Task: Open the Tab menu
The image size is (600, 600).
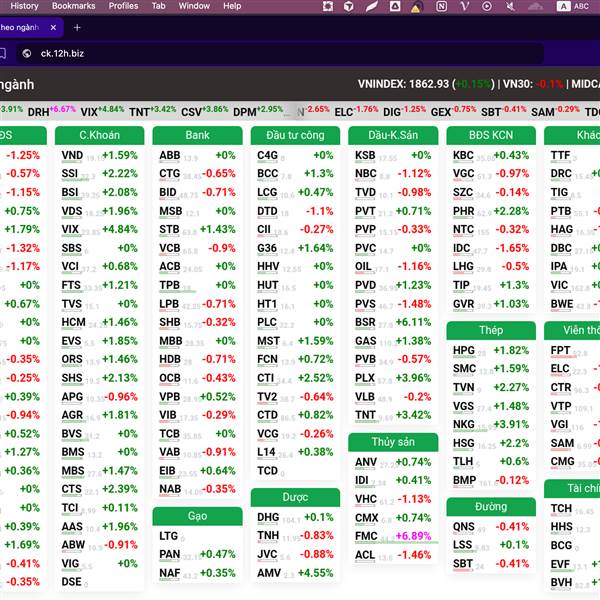Action: click(158, 6)
